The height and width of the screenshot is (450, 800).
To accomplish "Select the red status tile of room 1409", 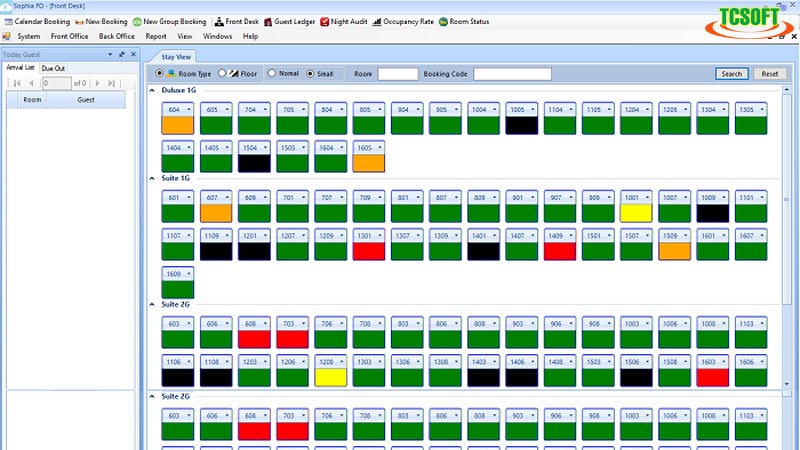I will pyautogui.click(x=560, y=251).
